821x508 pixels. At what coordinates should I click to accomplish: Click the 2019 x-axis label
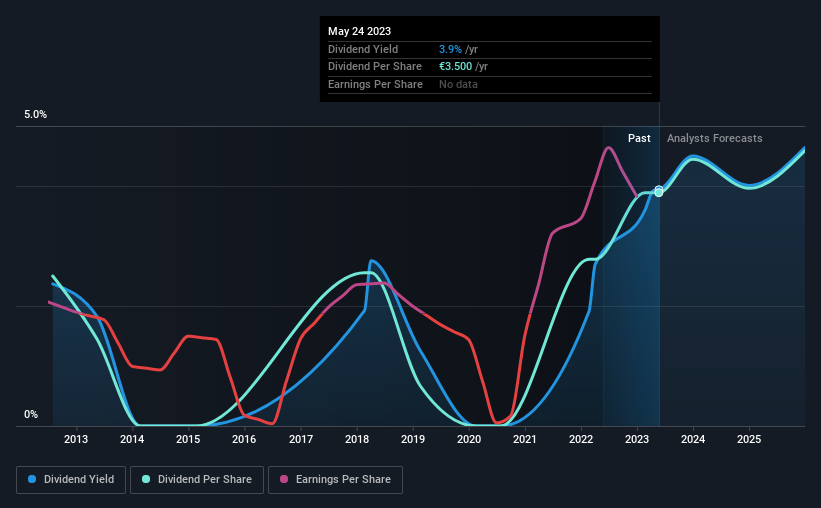click(x=413, y=439)
